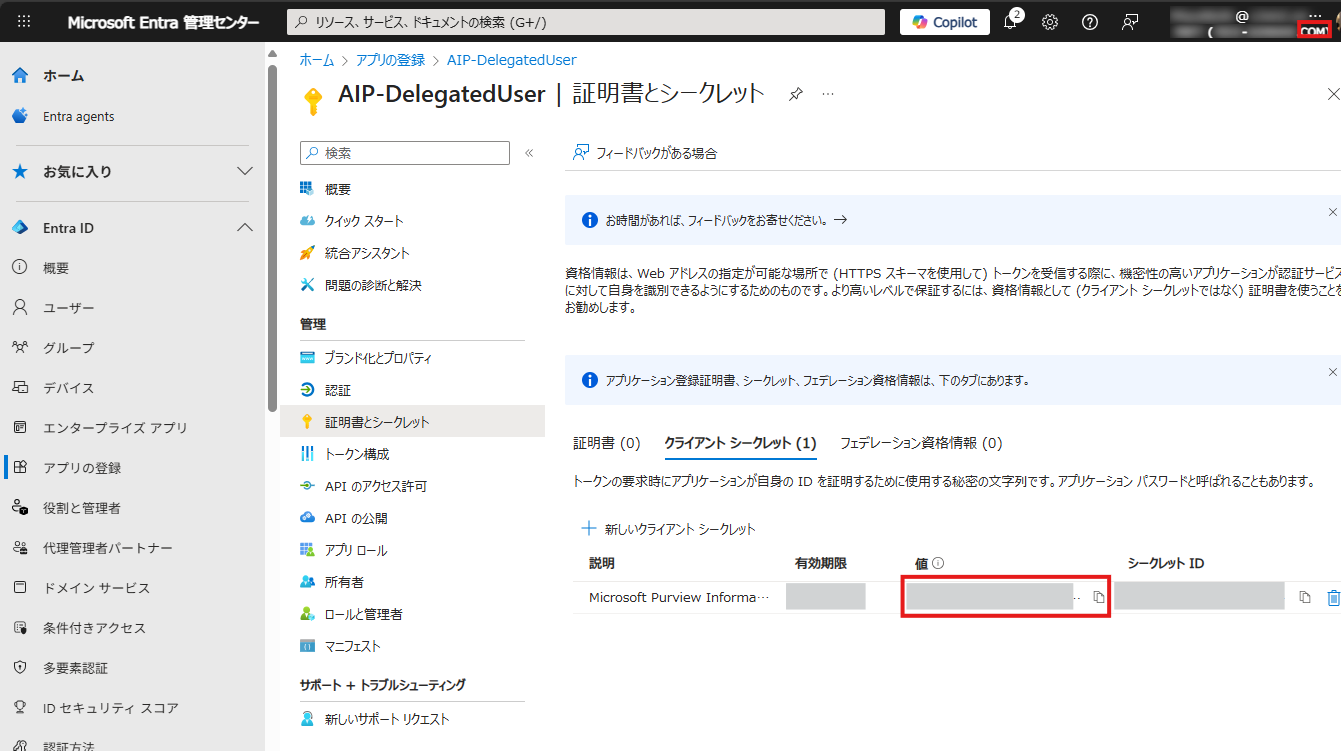Launch Copilot from the top bar

(x=945, y=22)
